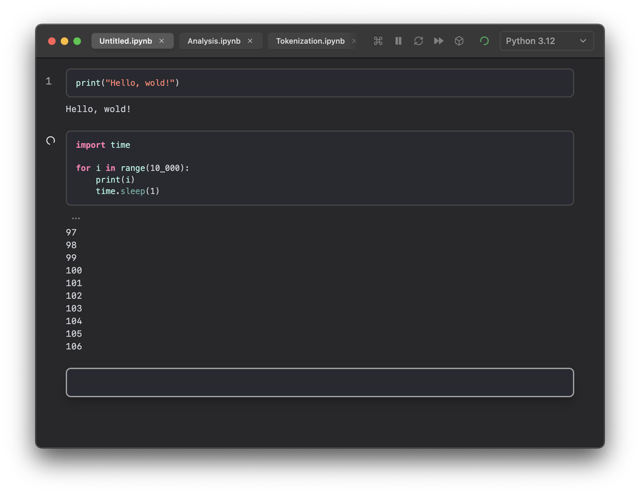Restart the kernel using the refresh icon
This screenshot has height=495, width=640.
coord(418,41)
